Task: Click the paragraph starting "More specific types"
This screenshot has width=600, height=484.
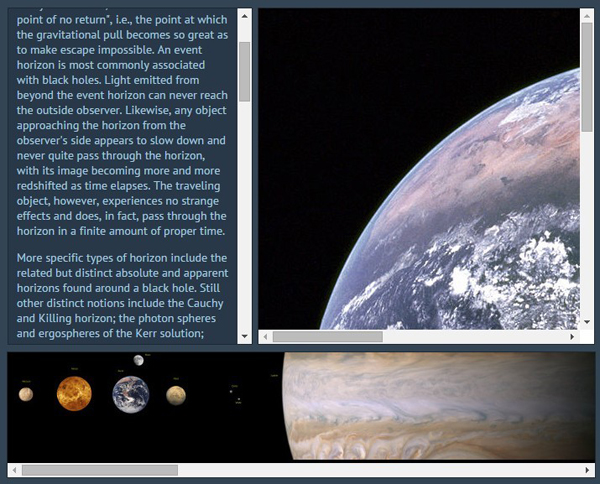Action: point(122,296)
